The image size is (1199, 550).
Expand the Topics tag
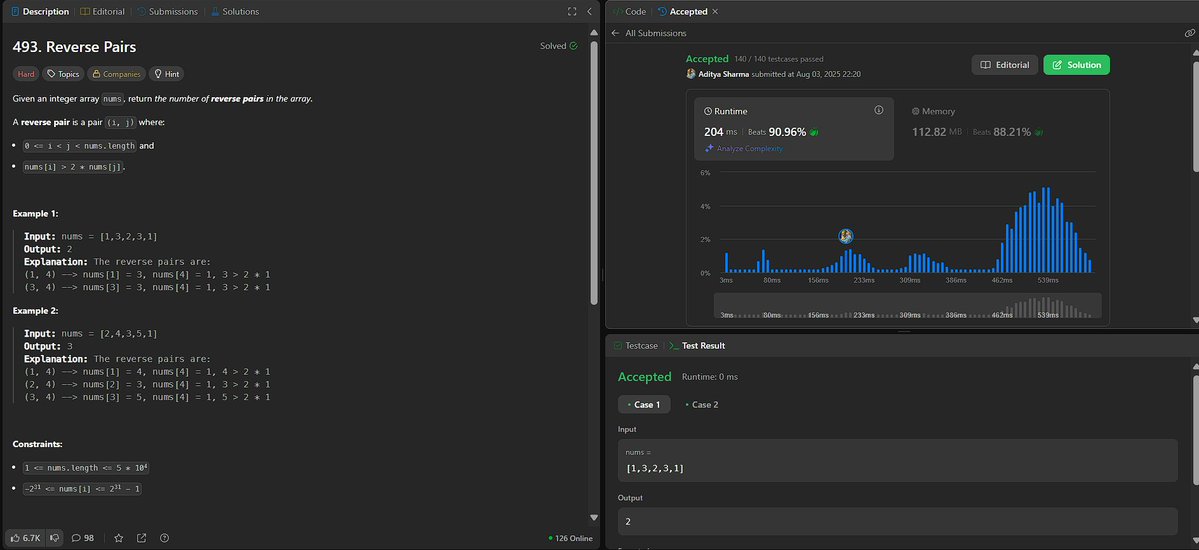[63, 74]
